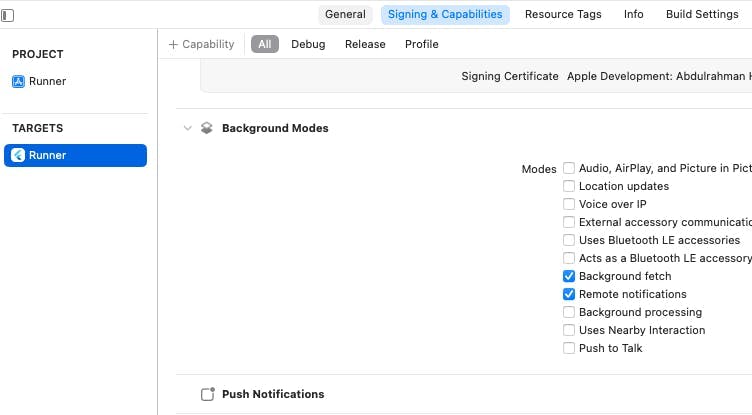Click the Background Modes stack icon
Image resolution: width=752 pixels, height=415 pixels.
tap(207, 128)
